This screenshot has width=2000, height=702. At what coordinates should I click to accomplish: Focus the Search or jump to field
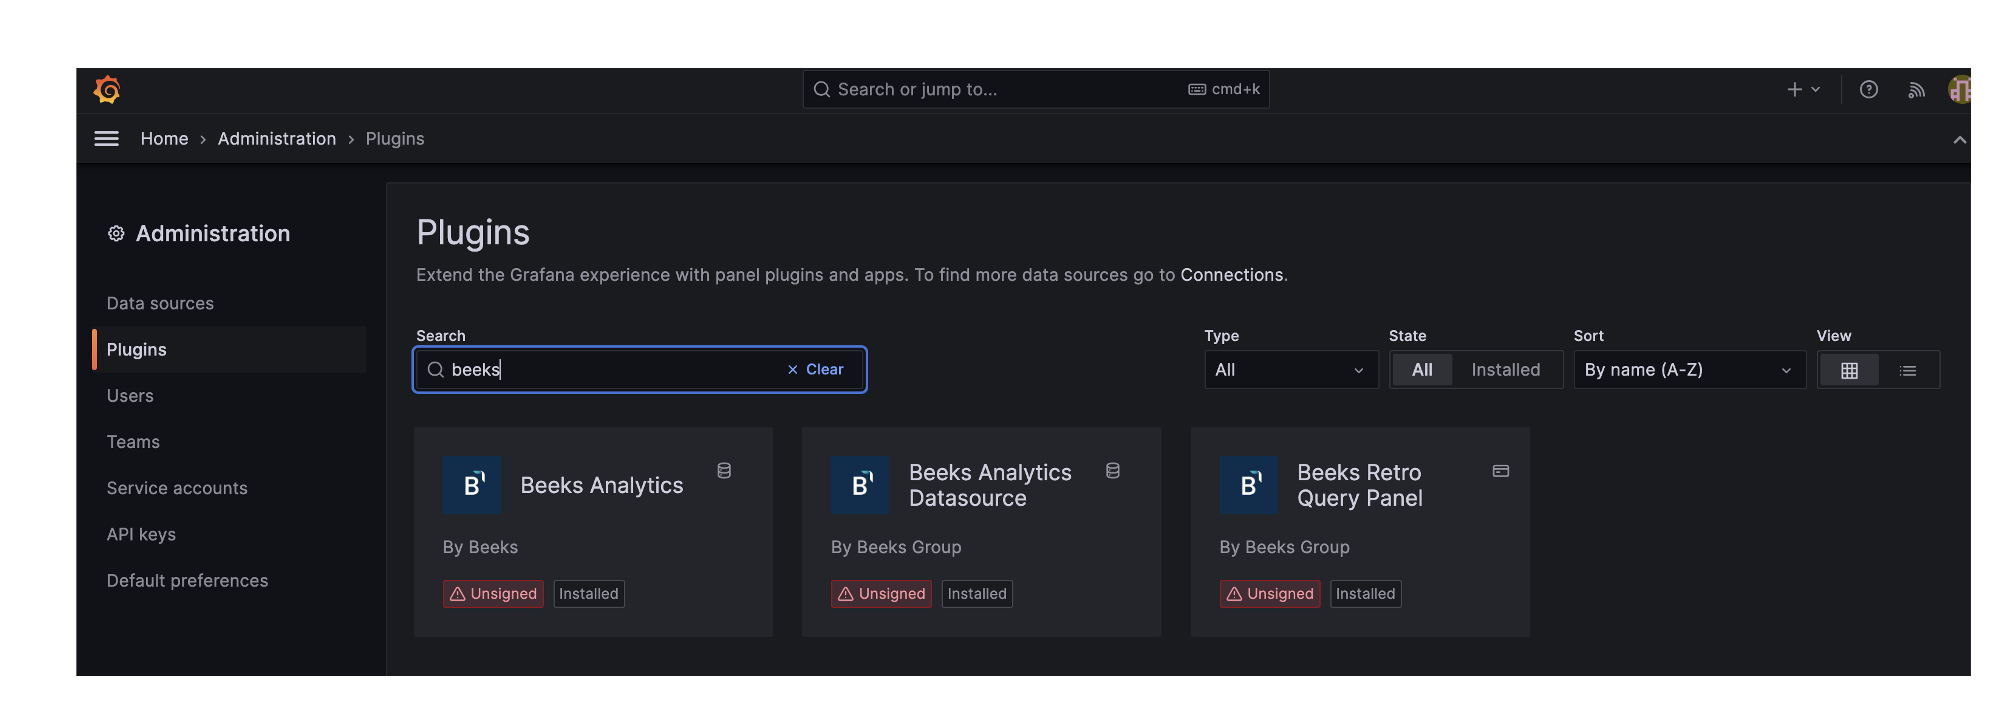(x=1036, y=90)
